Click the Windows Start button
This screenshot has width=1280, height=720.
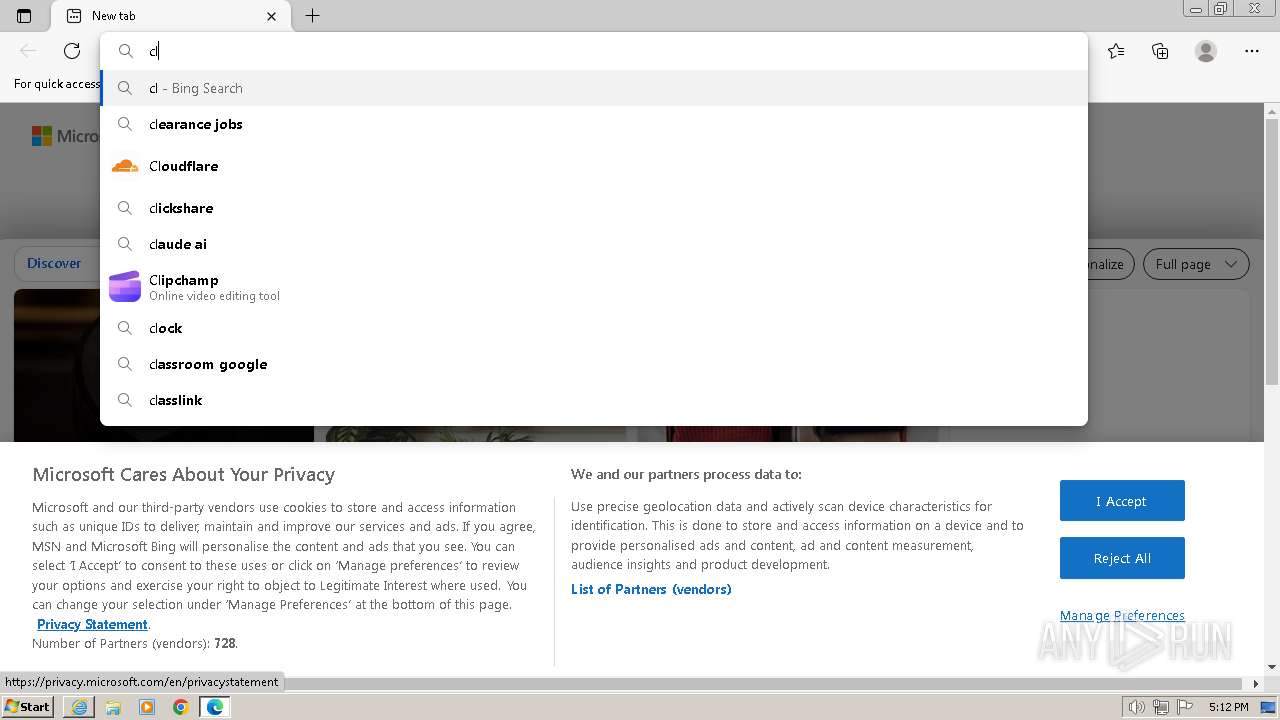(28, 706)
